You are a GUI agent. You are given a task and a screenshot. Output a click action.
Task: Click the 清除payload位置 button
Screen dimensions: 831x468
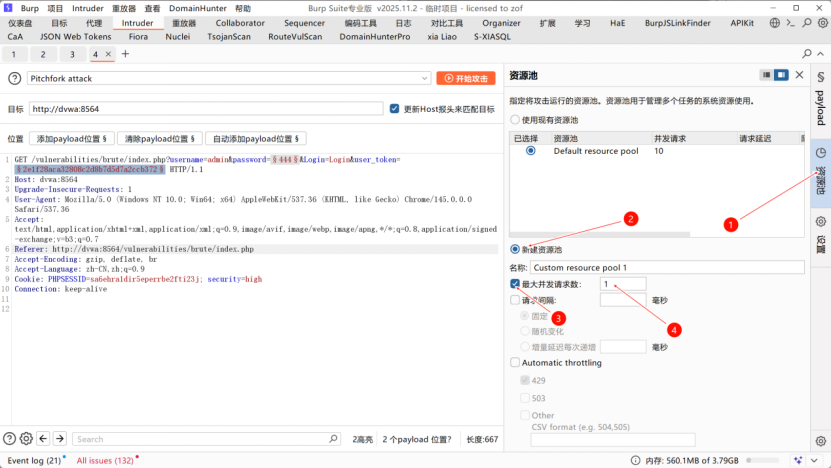pyautogui.click(x=161, y=139)
